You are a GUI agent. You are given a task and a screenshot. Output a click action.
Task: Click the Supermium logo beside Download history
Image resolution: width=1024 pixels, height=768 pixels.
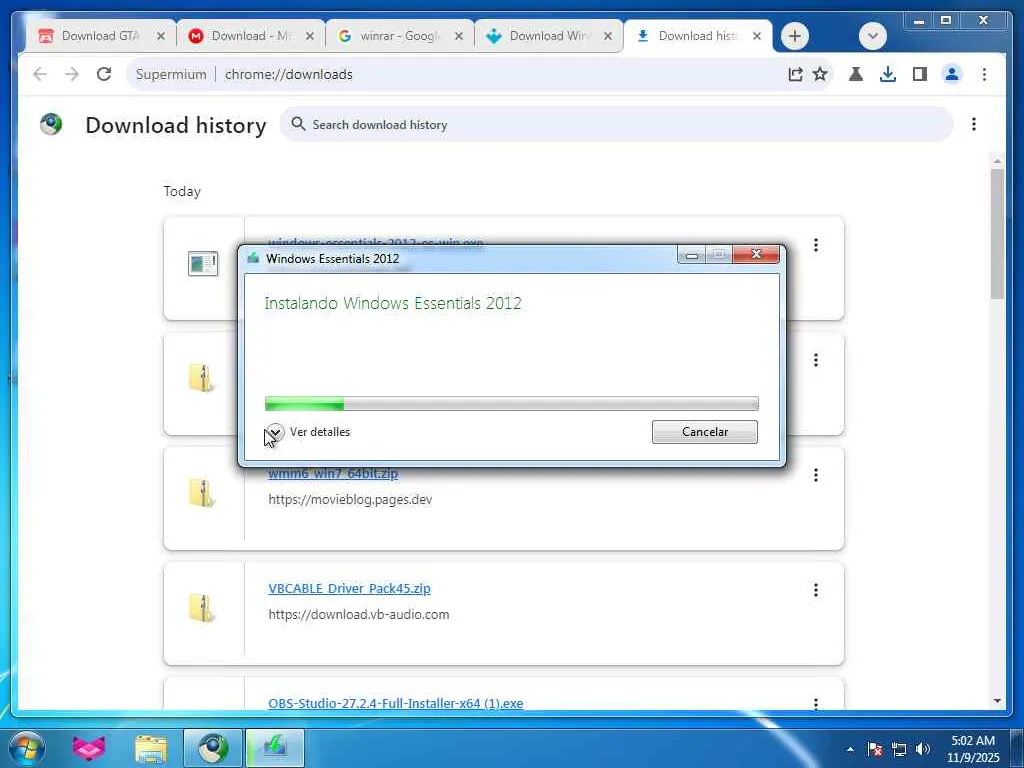[x=51, y=124]
